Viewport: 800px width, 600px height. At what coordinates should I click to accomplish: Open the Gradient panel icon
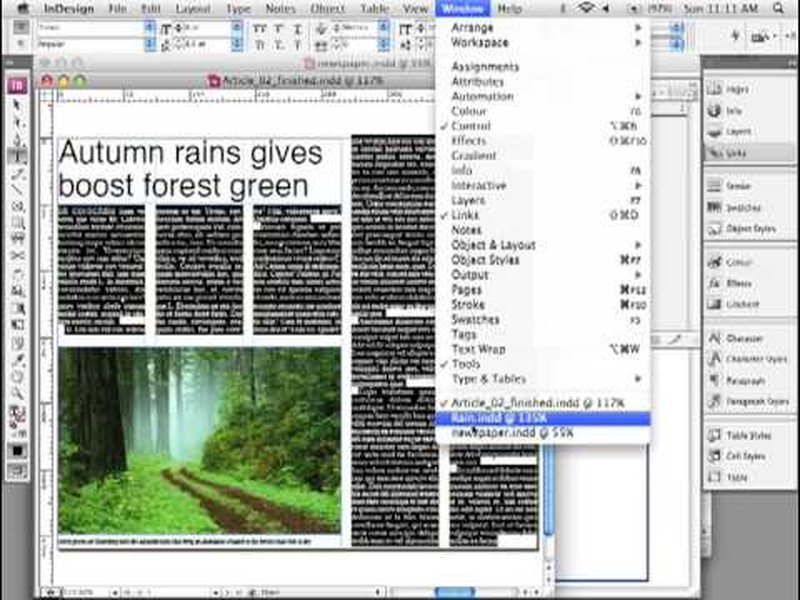tap(715, 304)
